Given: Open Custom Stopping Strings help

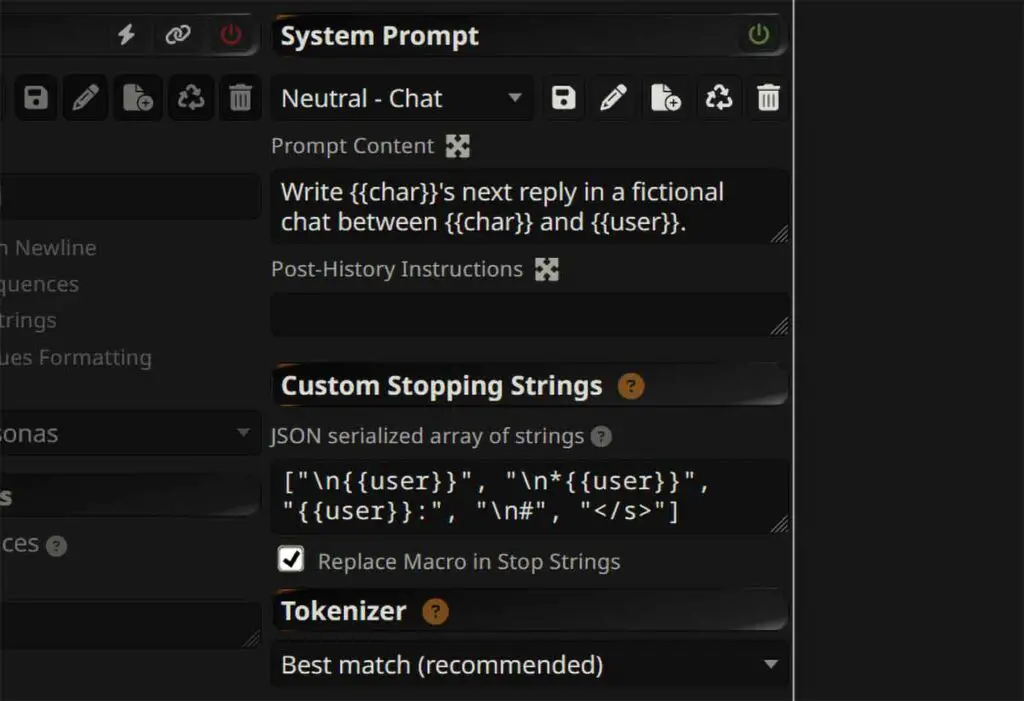Looking at the screenshot, I should 633,385.
